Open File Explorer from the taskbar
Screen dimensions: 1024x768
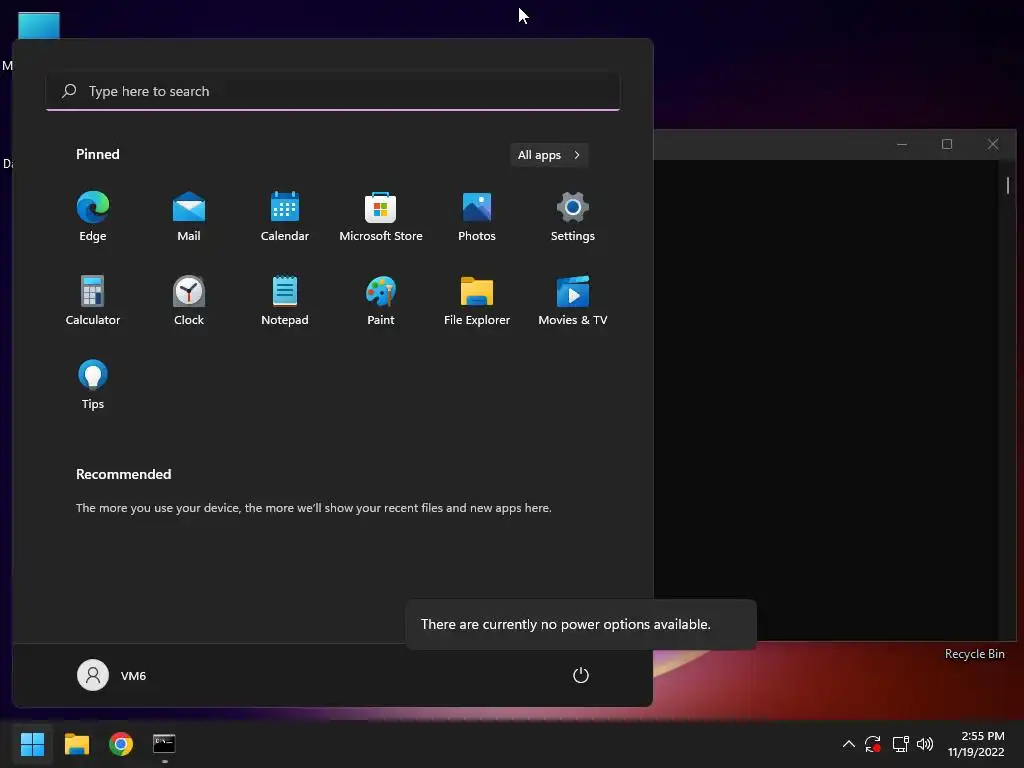coord(76,744)
